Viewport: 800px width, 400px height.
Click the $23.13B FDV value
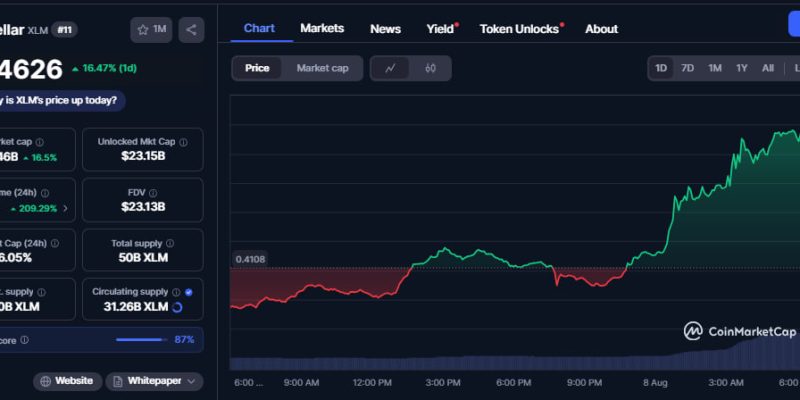coord(143,207)
